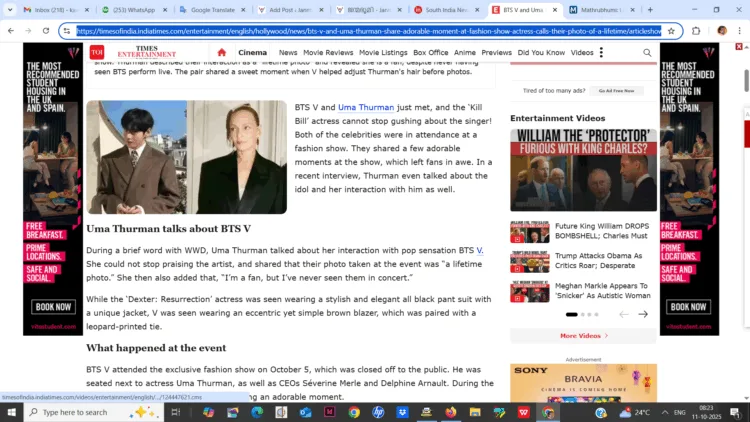Select Box Office in the navigation menu
Screen dimensions: 750x422
430,52
